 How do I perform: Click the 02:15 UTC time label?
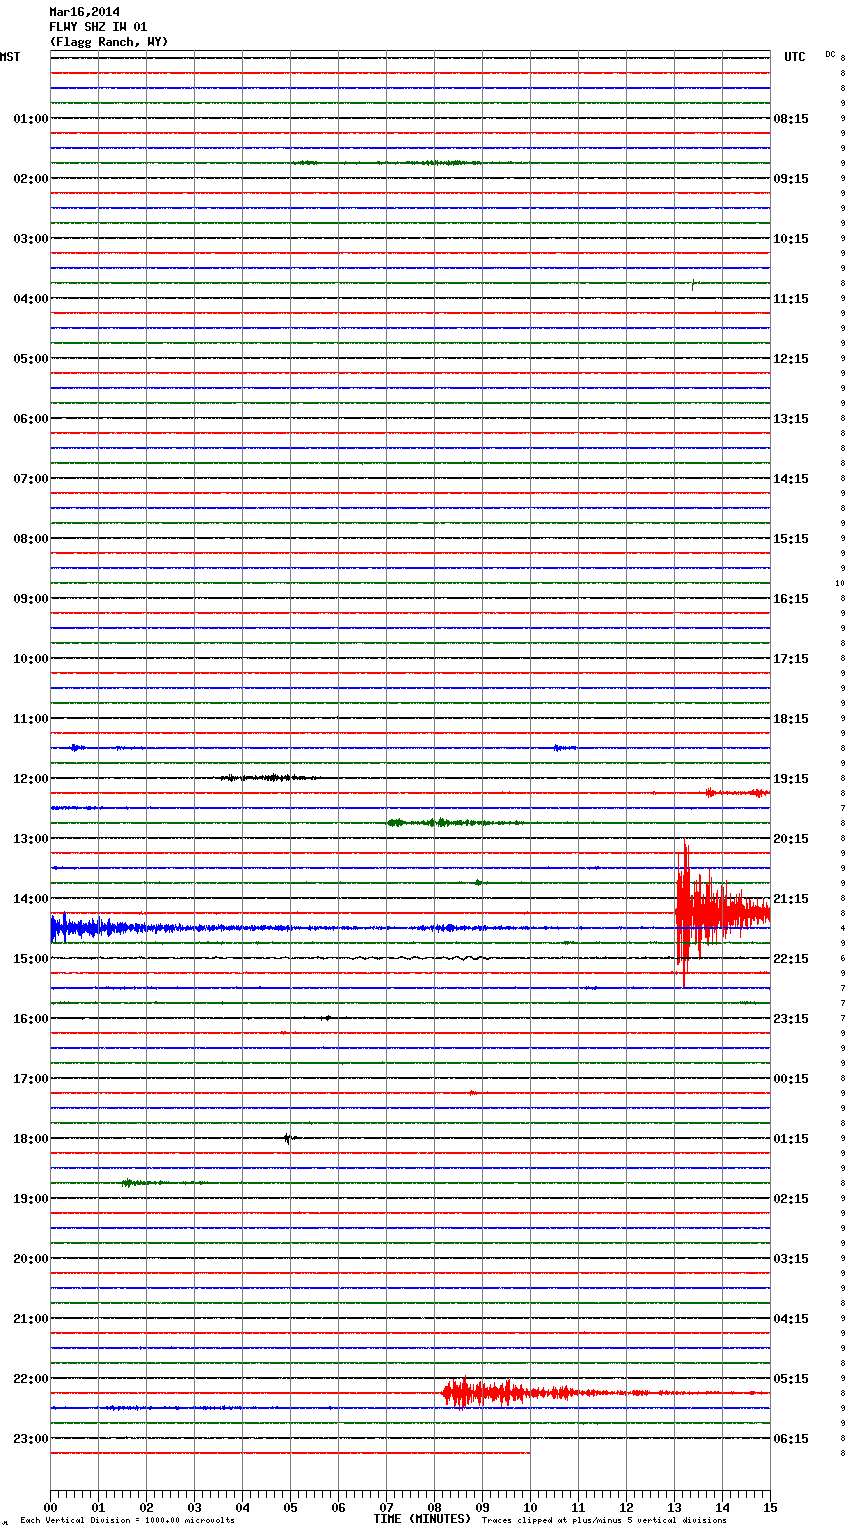tap(791, 1199)
